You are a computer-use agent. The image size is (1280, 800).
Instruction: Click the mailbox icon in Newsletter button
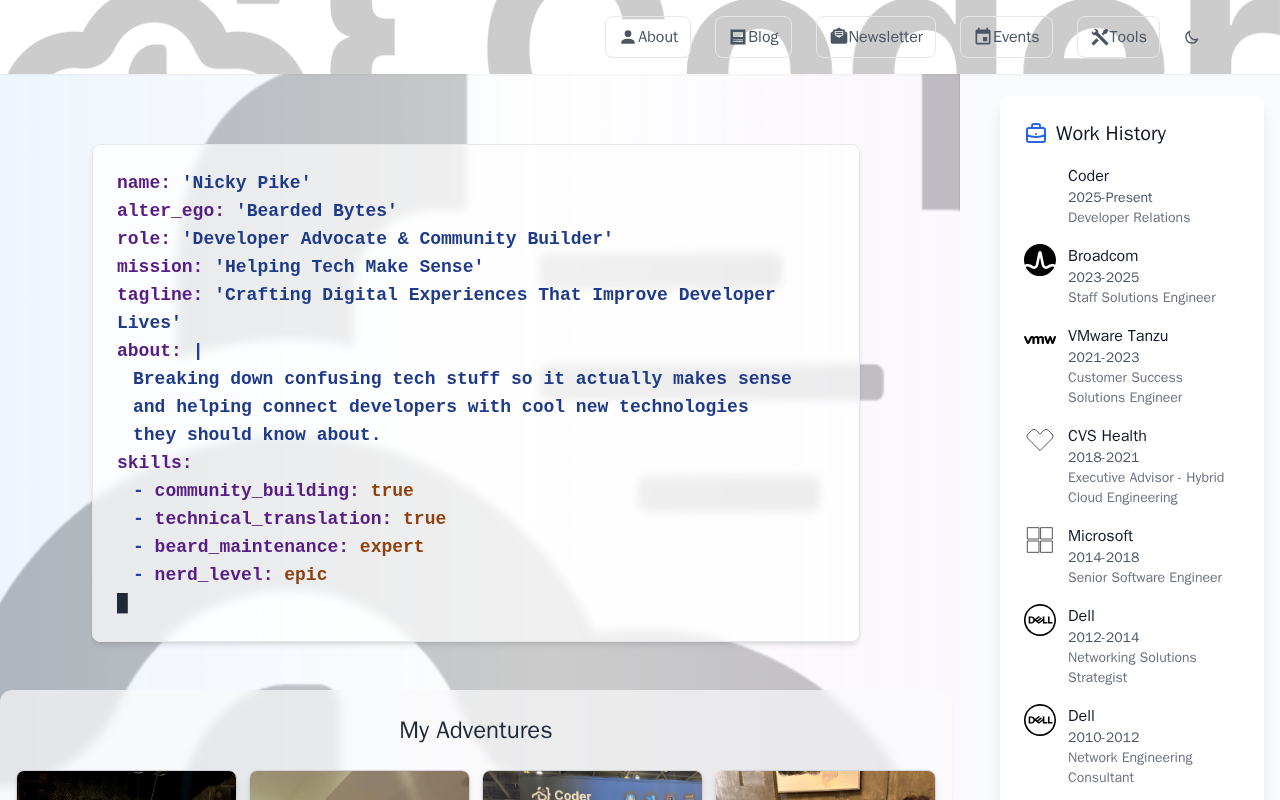(x=839, y=37)
